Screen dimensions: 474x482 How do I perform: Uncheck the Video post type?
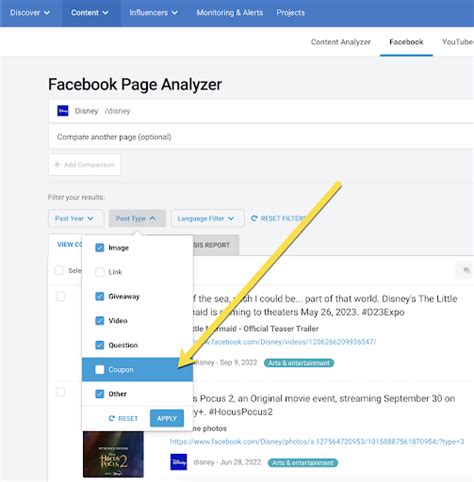100,321
